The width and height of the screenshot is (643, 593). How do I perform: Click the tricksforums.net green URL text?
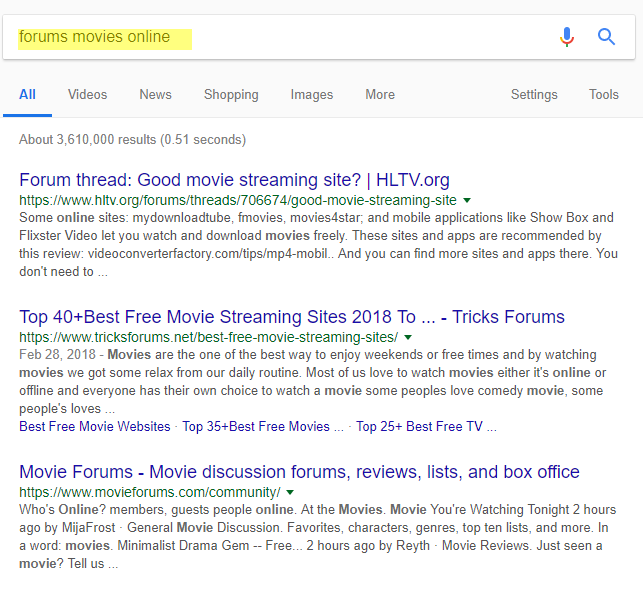tap(208, 338)
